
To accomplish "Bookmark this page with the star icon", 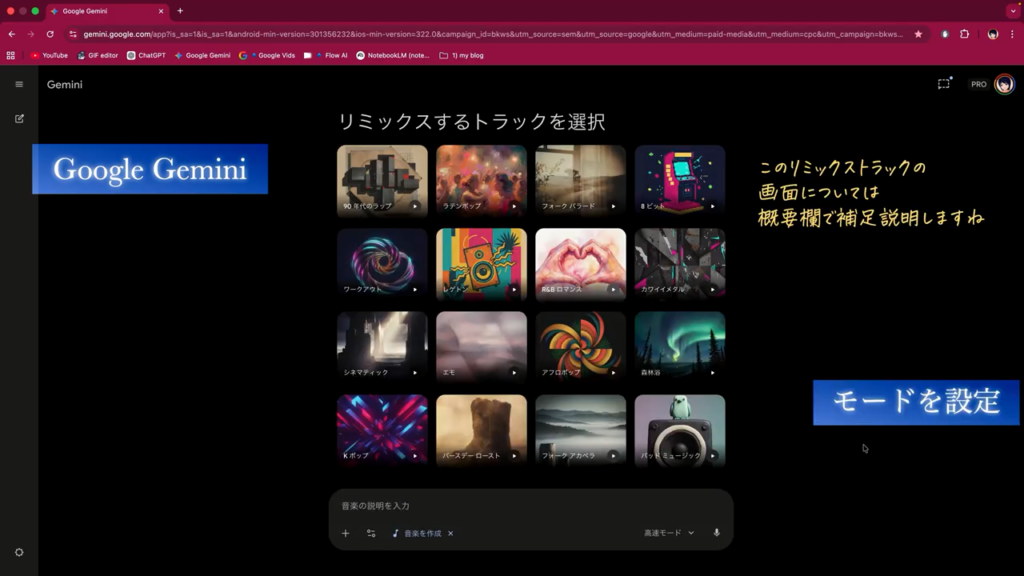I will click(918, 34).
